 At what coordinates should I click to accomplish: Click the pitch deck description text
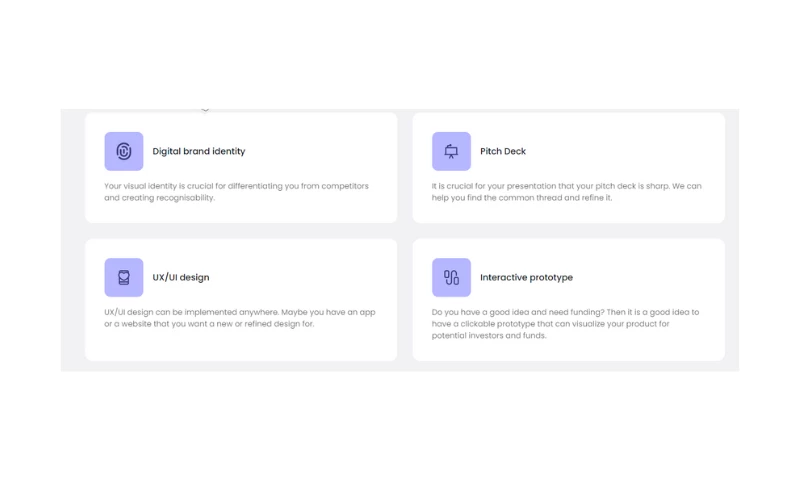pos(566,192)
